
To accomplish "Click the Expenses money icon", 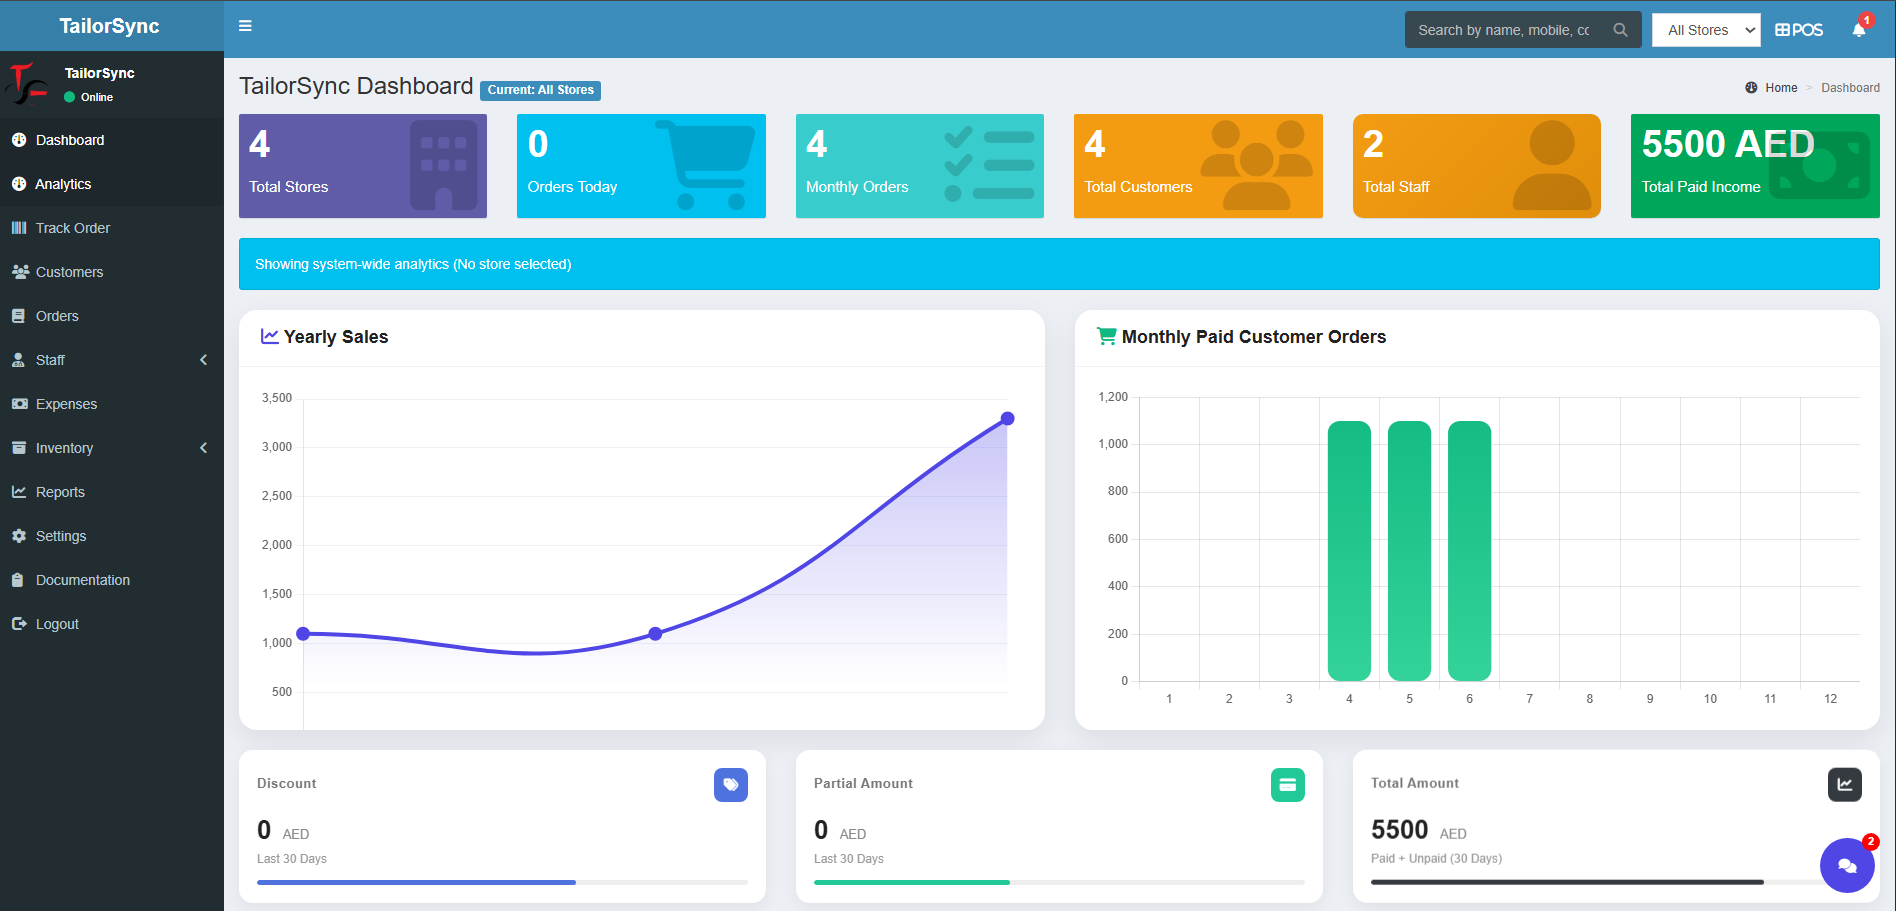I will pyautogui.click(x=20, y=404).
